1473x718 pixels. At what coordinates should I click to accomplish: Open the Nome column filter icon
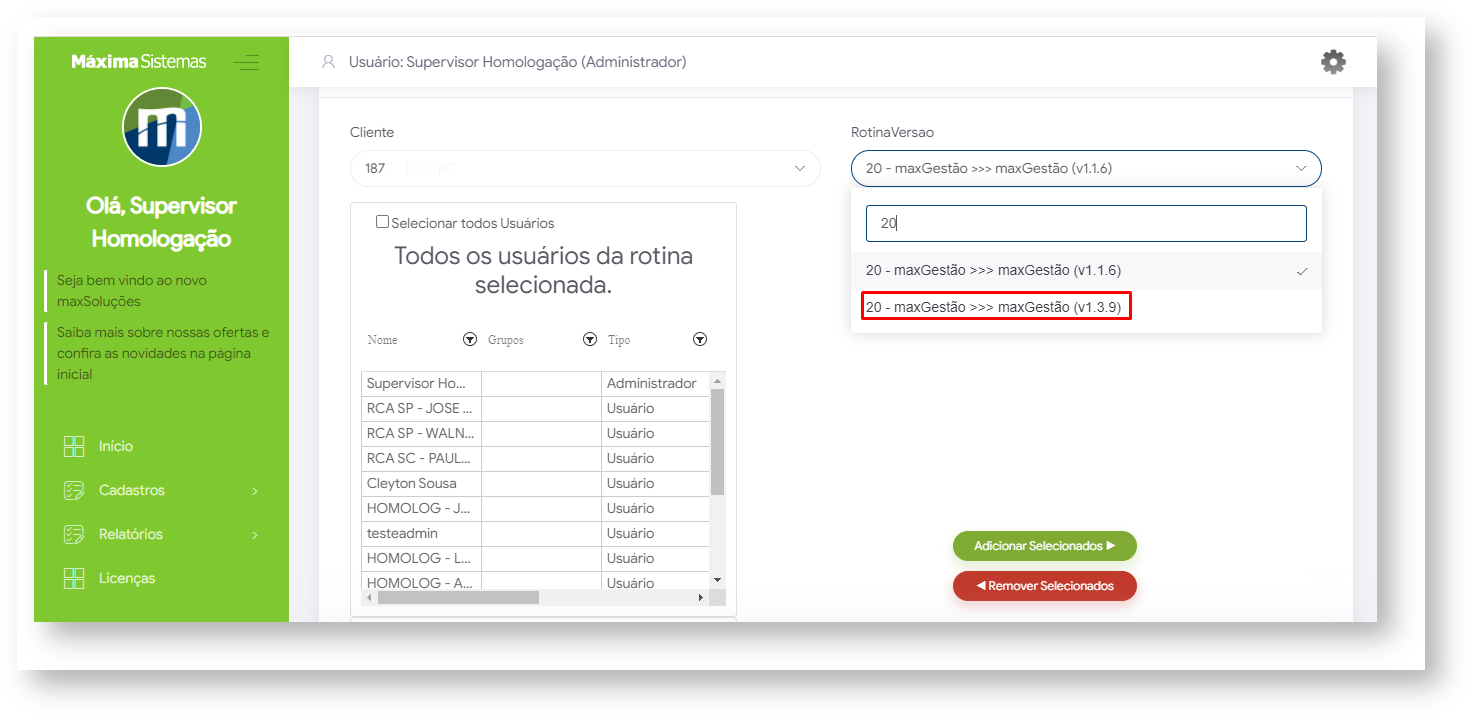click(470, 340)
